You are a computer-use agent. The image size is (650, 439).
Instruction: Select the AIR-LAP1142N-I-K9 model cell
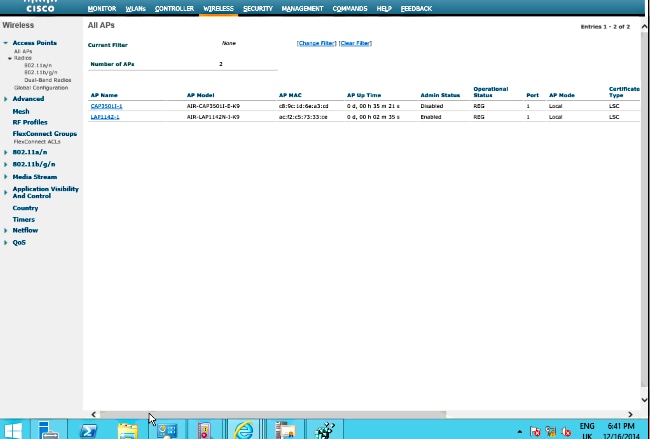point(213,117)
